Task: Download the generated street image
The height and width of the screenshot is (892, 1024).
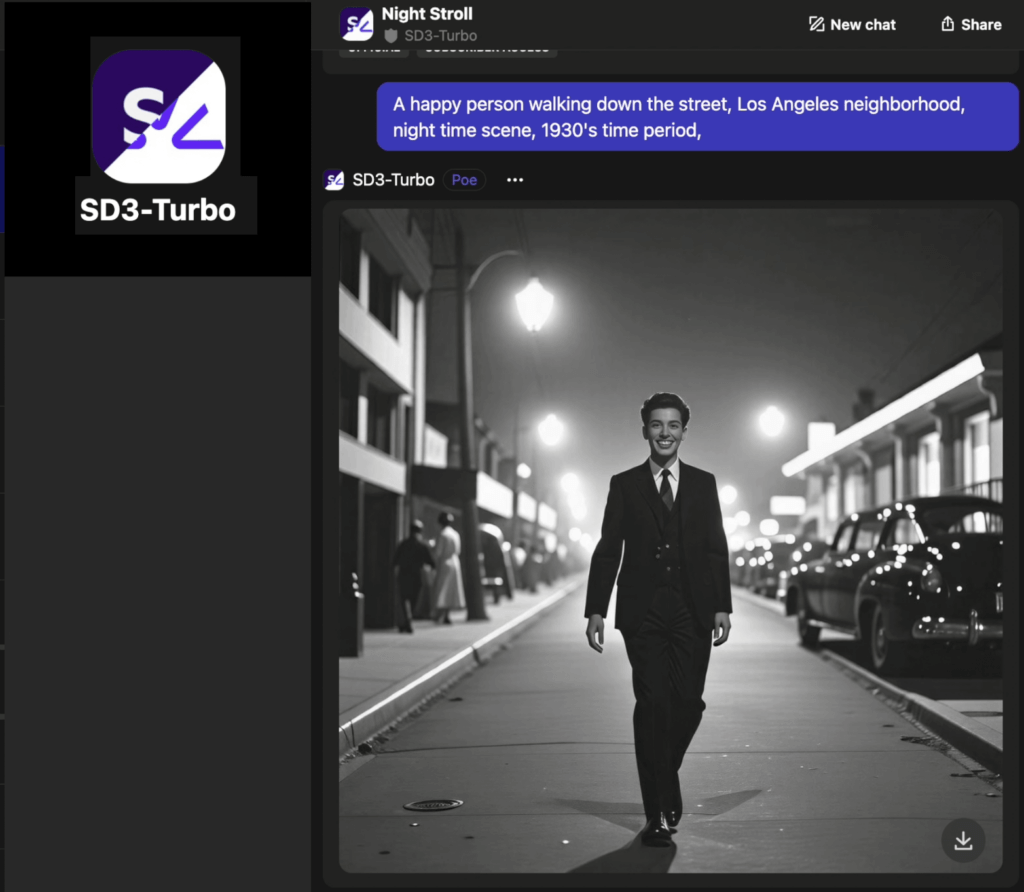Action: click(x=962, y=840)
